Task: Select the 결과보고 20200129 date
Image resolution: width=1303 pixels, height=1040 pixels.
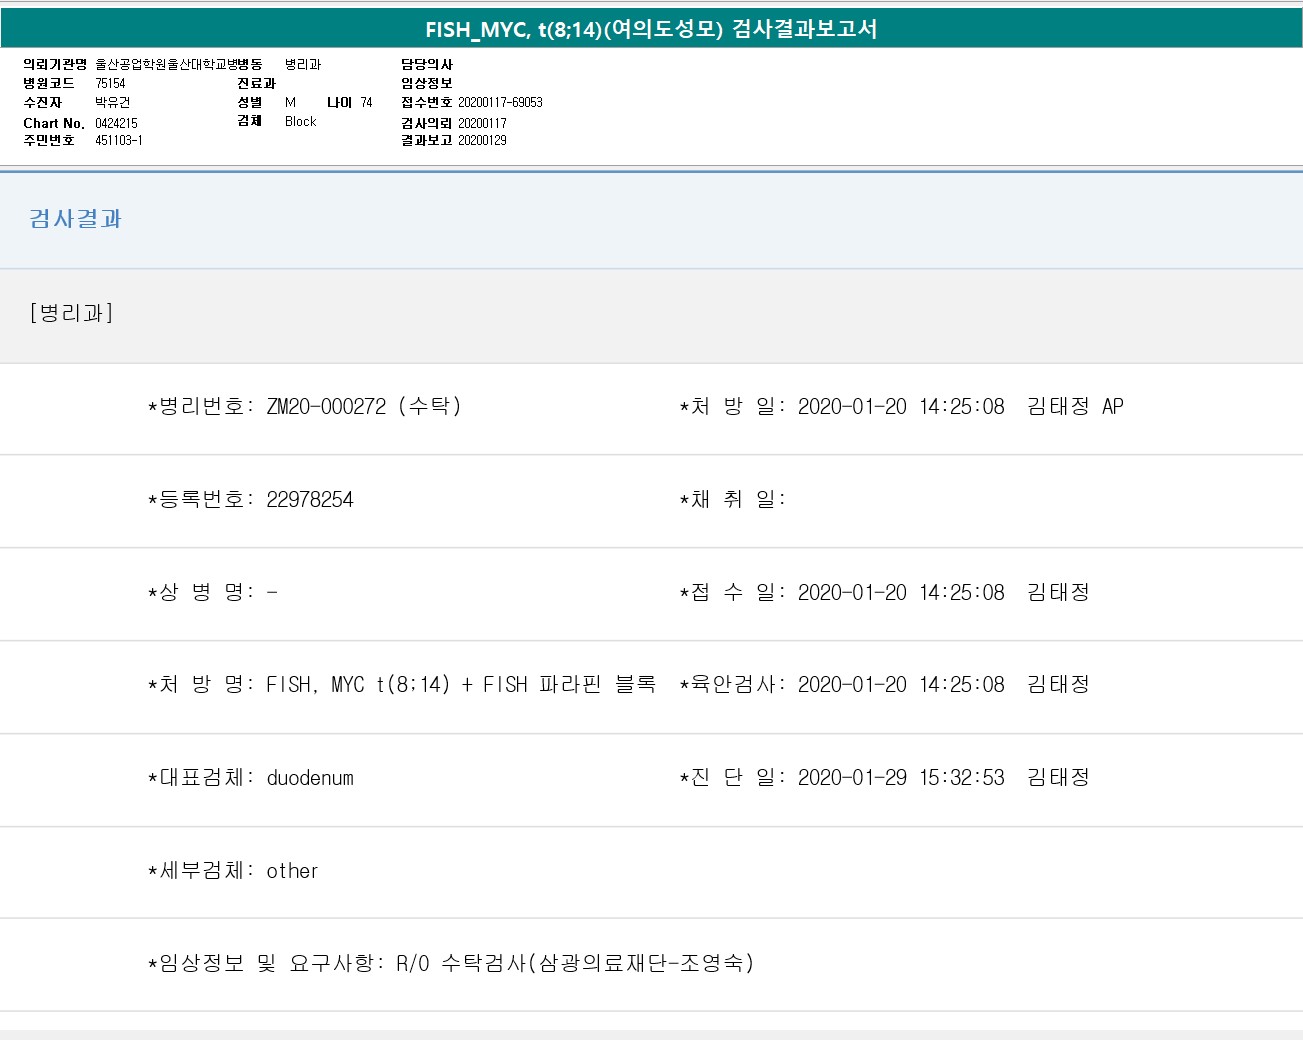Action: (x=482, y=140)
